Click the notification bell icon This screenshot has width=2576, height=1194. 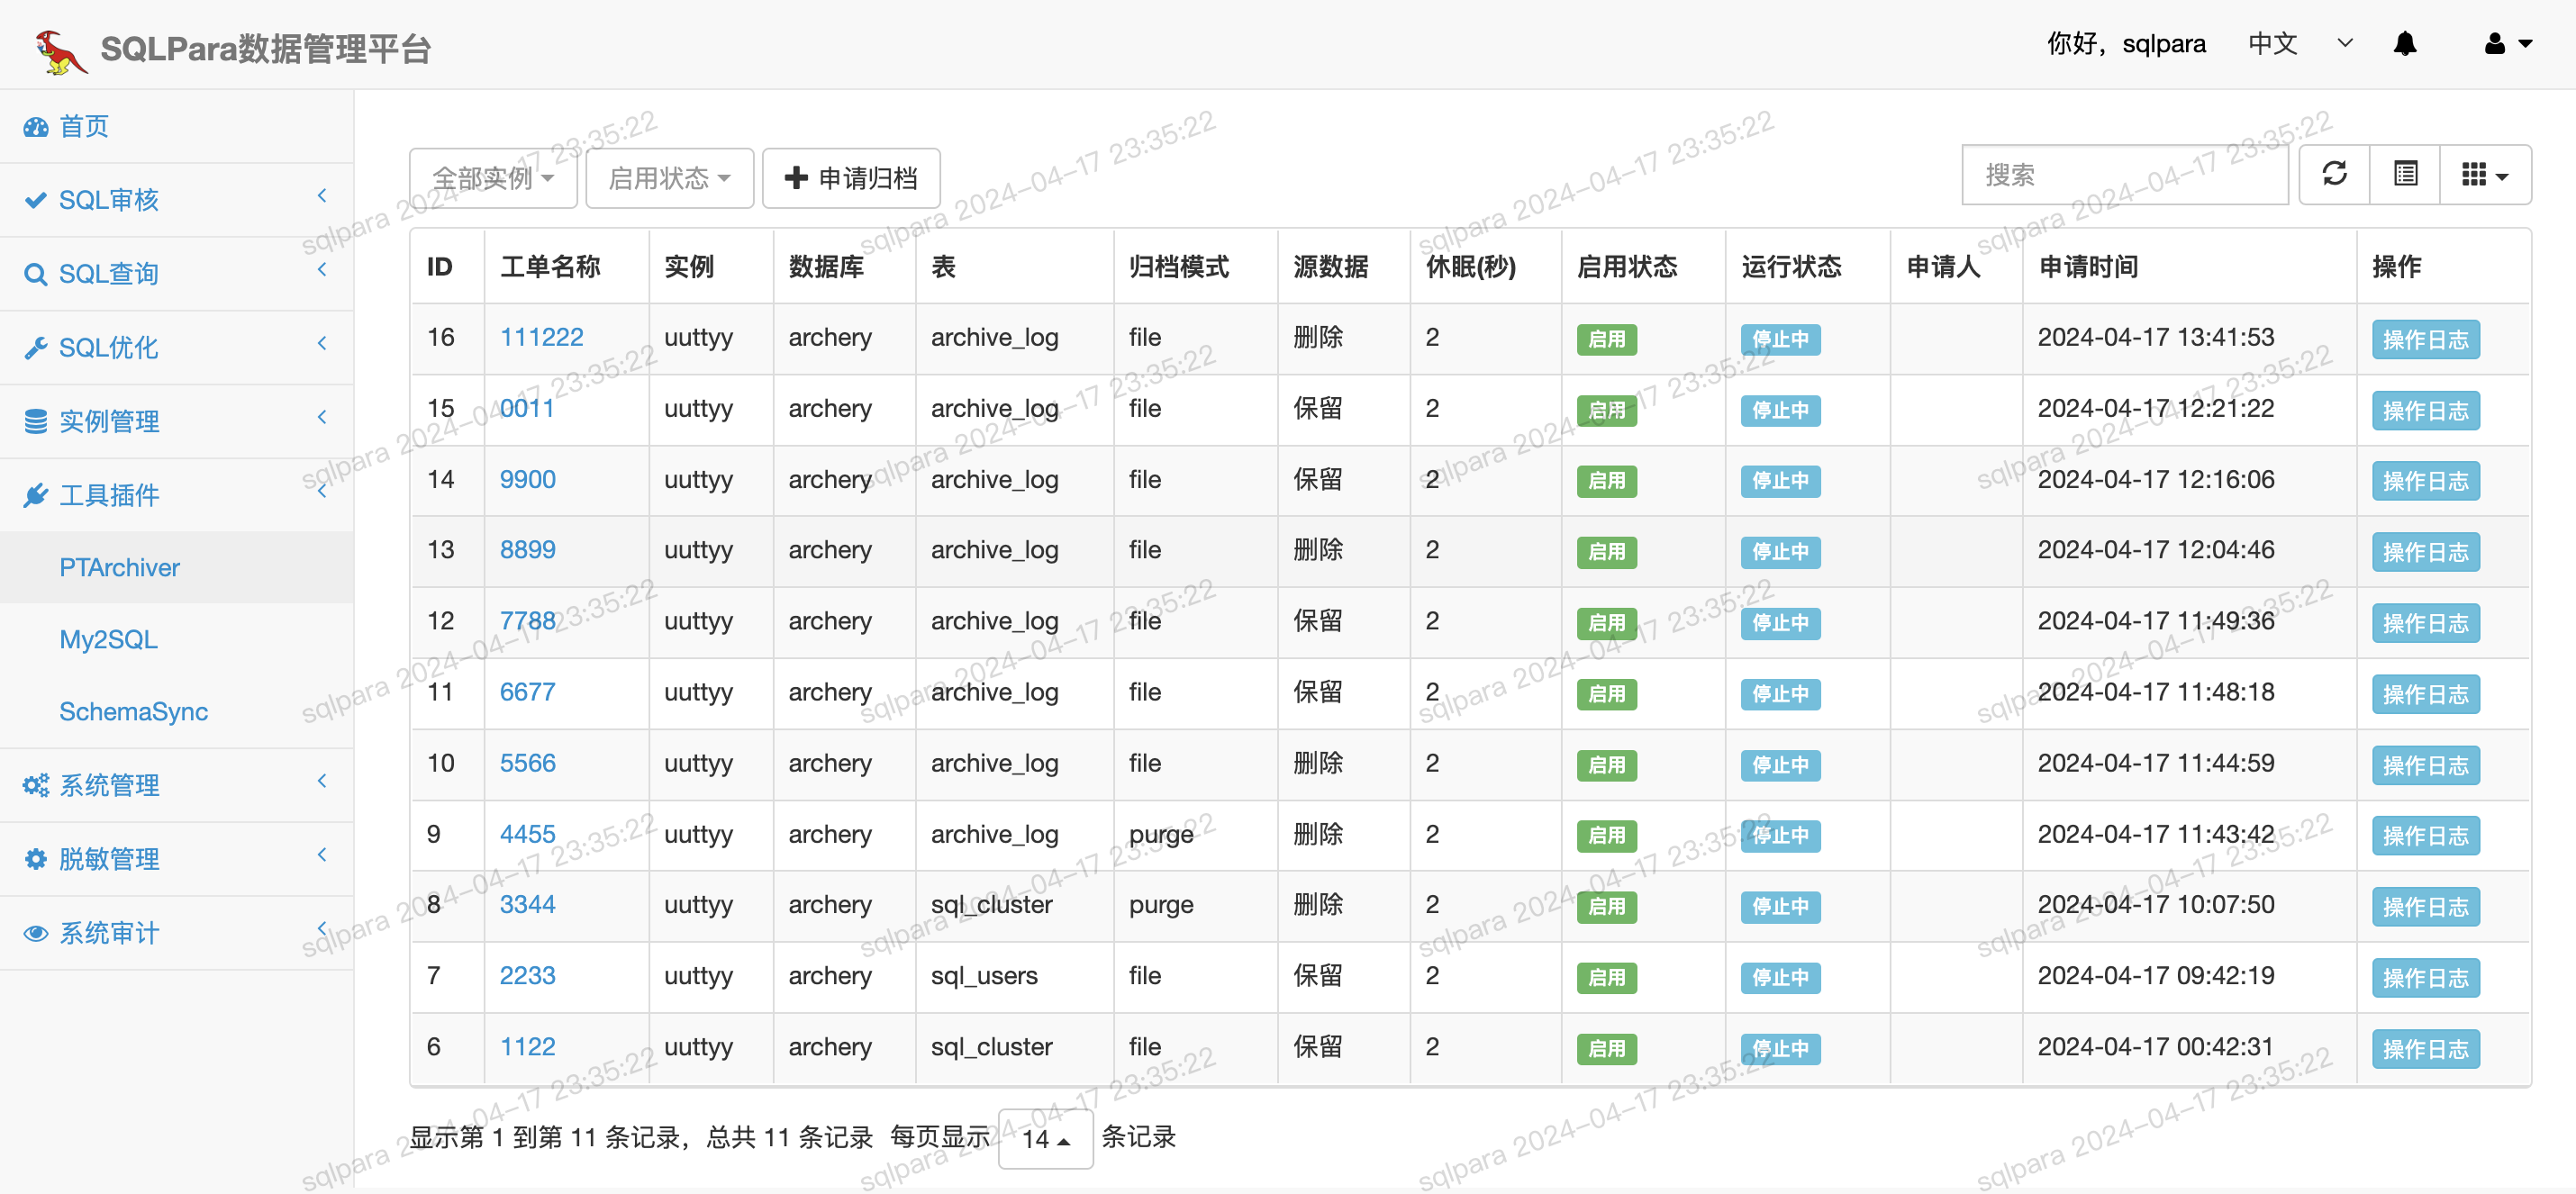pos(2404,44)
